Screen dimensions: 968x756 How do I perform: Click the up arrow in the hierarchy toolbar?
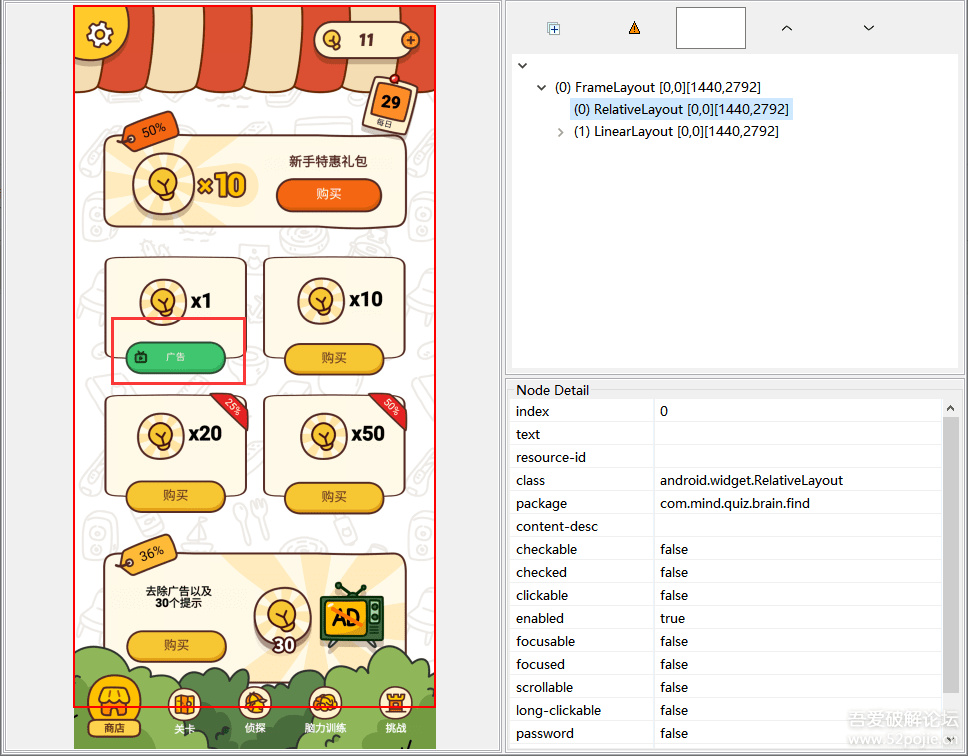[x=787, y=28]
